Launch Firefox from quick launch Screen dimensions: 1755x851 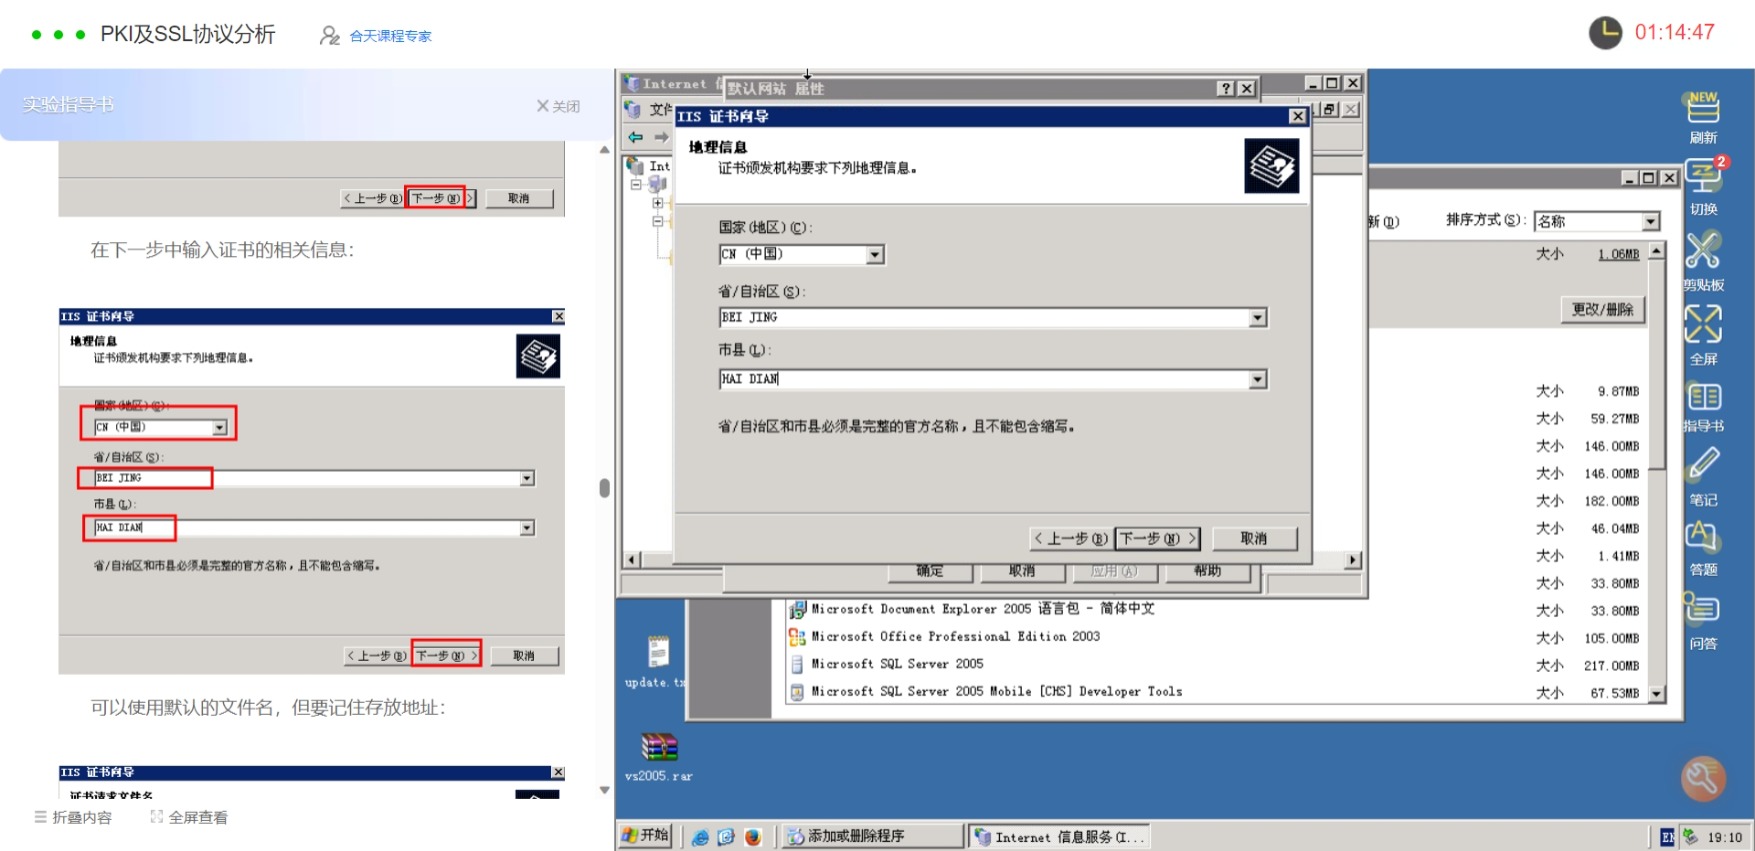pos(752,837)
